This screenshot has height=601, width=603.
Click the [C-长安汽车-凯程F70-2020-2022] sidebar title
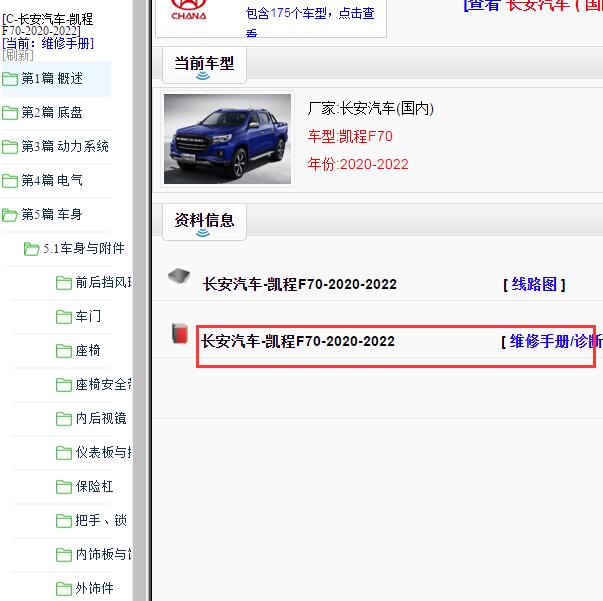click(x=48, y=25)
